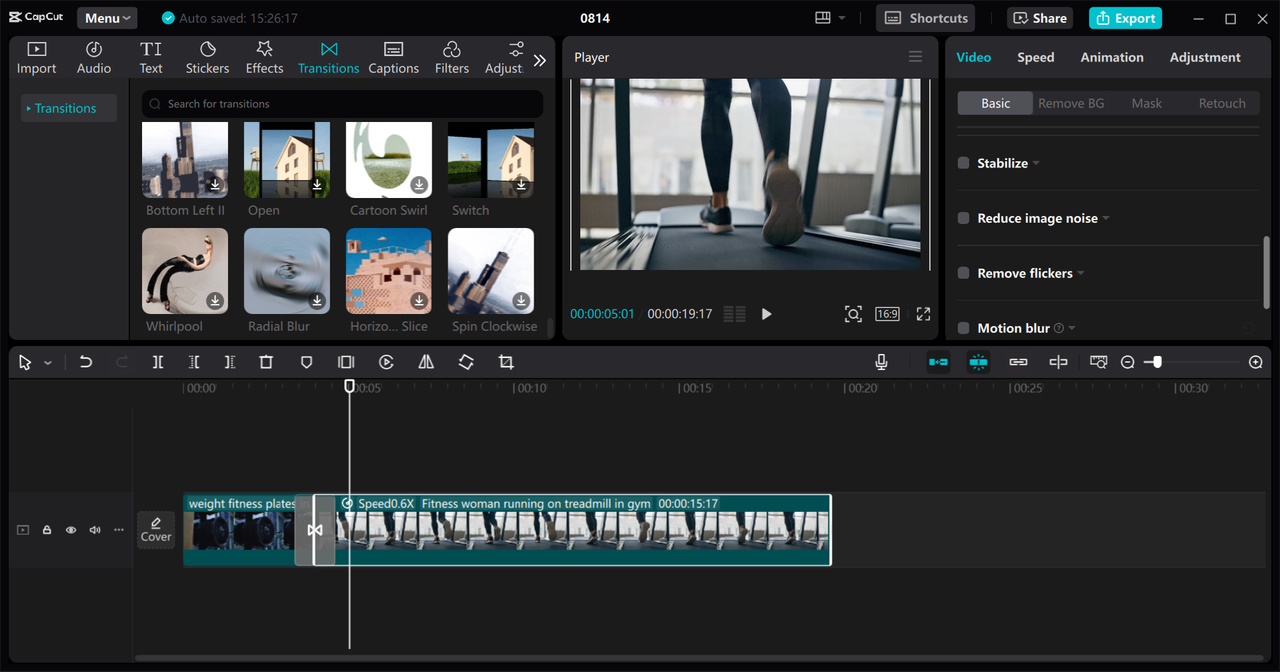Screen dimensions: 1280x672
Task: Click the Delete trash icon
Action: [x=266, y=362]
